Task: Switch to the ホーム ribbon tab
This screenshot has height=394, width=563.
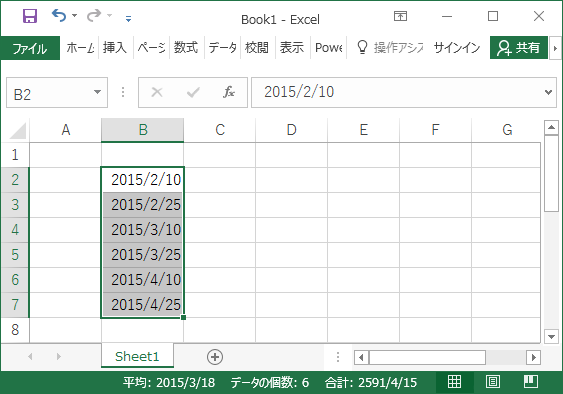Action: pos(80,47)
